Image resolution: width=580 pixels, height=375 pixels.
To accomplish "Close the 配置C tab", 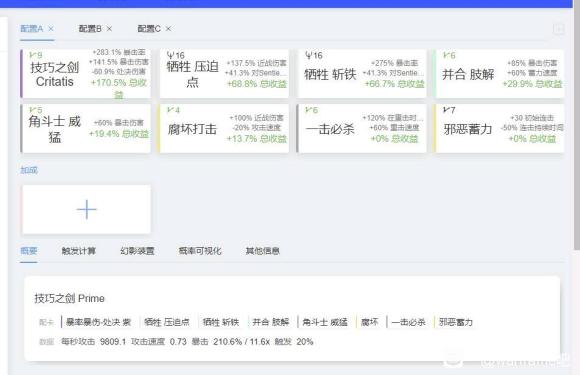I will coord(168,28).
